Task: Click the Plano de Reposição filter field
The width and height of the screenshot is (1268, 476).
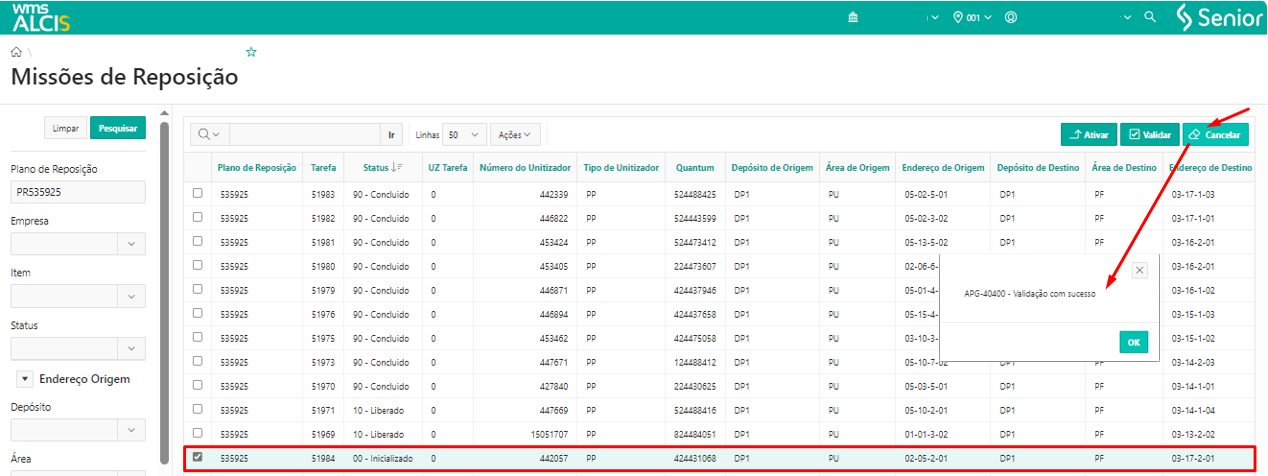Action: [x=78, y=191]
